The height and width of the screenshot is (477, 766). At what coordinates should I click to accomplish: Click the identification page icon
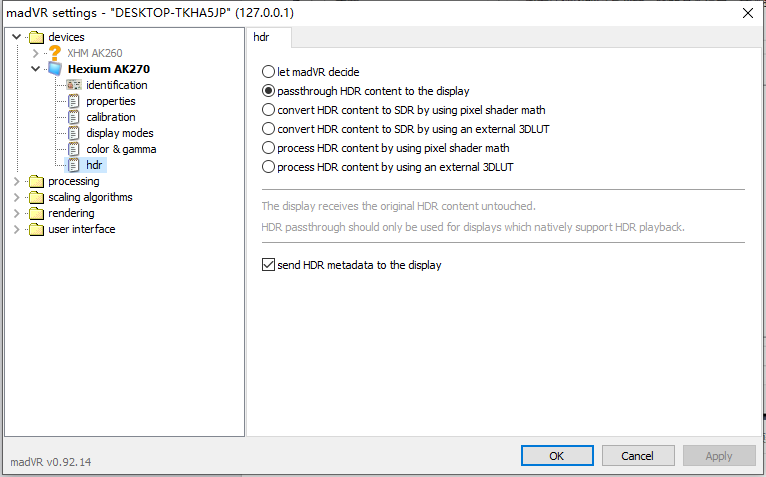[x=73, y=85]
